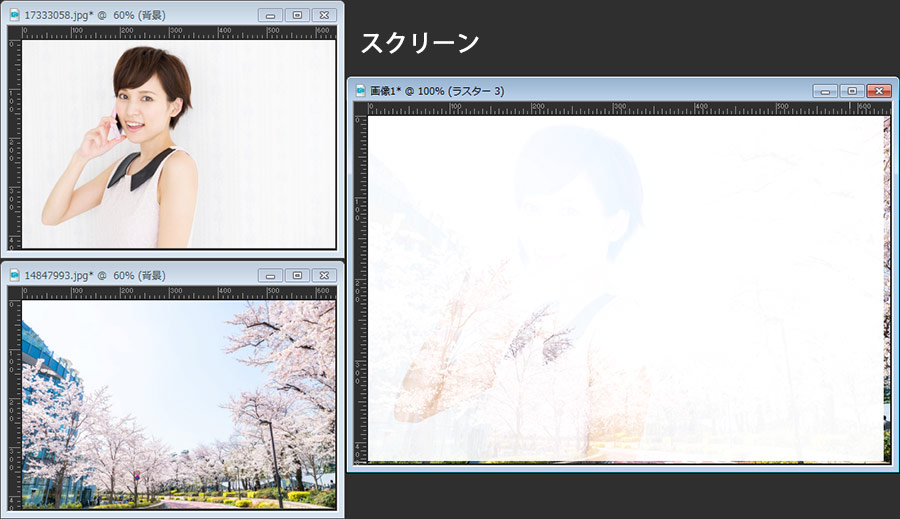
Task: Click the document icon of 17333058.jpg window
Action: (14, 15)
